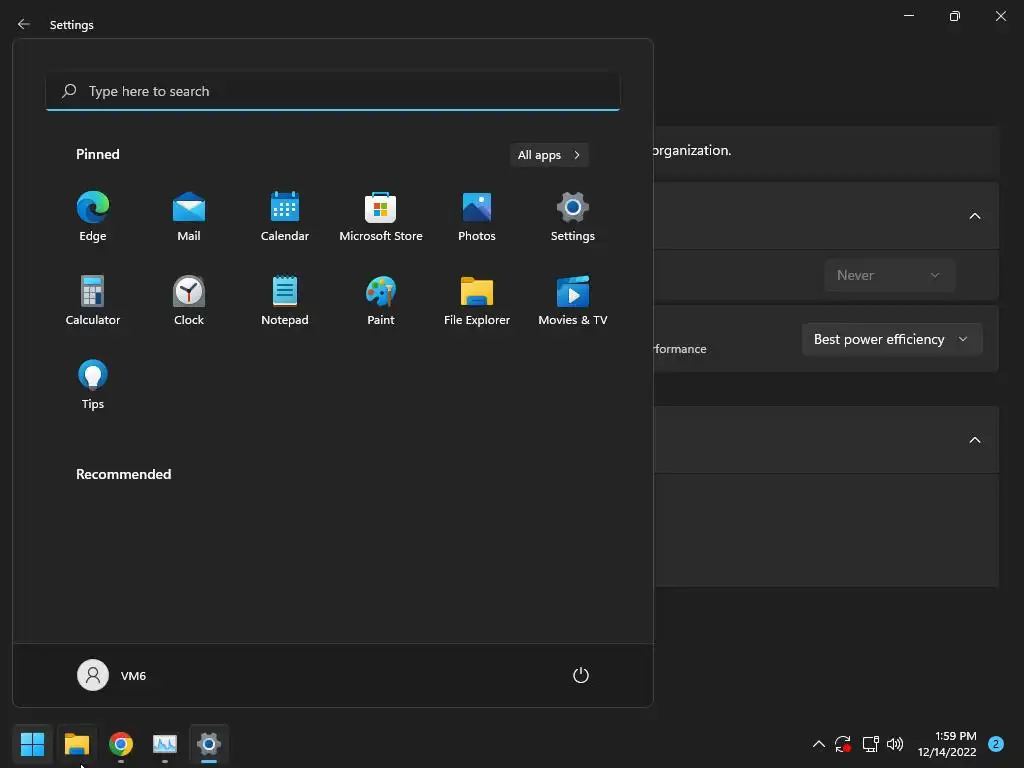Open Google Chrome from the taskbar
This screenshot has height=768, width=1024.
[121, 744]
